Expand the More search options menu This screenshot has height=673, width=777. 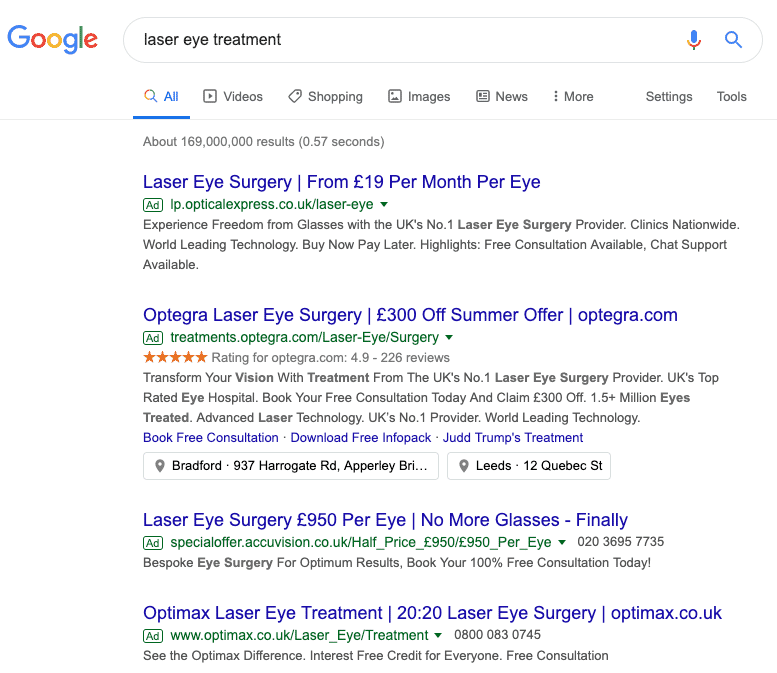573,97
